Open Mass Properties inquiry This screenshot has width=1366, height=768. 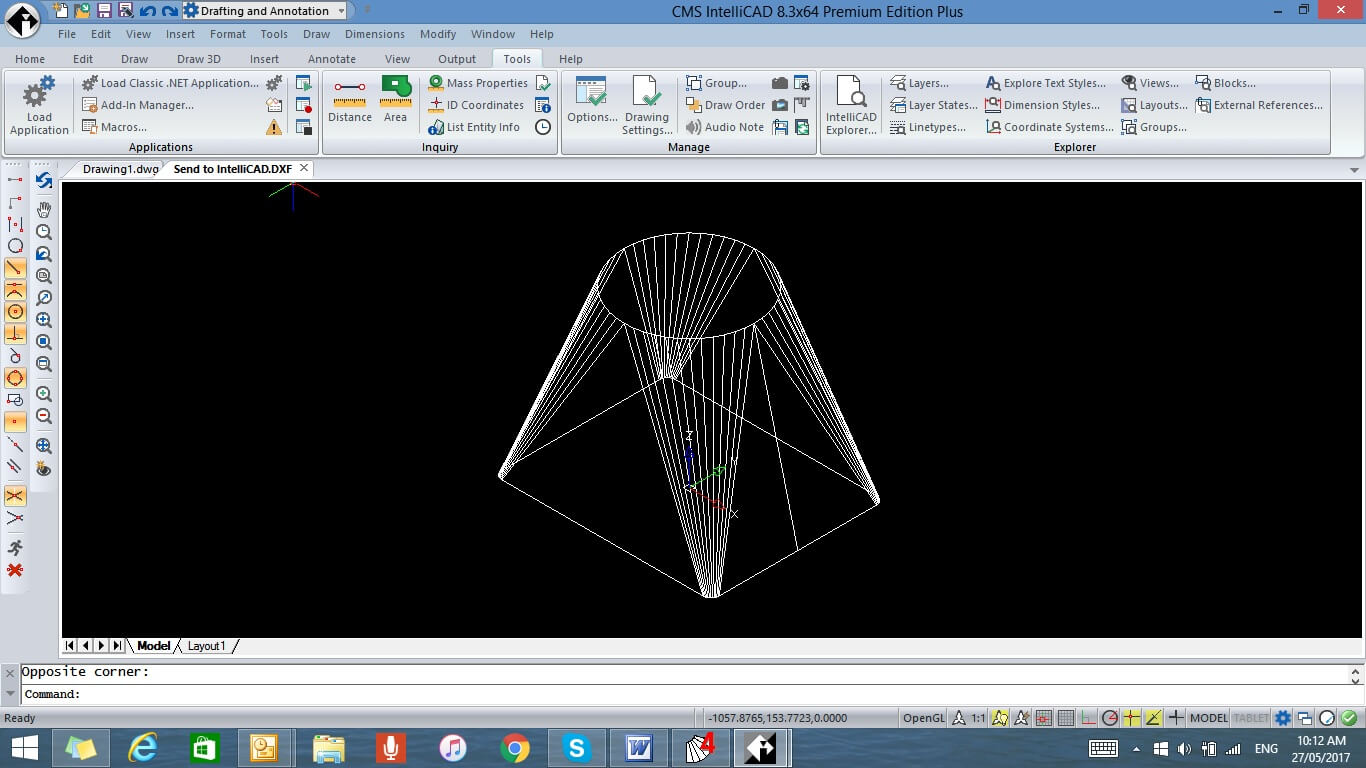click(x=477, y=83)
